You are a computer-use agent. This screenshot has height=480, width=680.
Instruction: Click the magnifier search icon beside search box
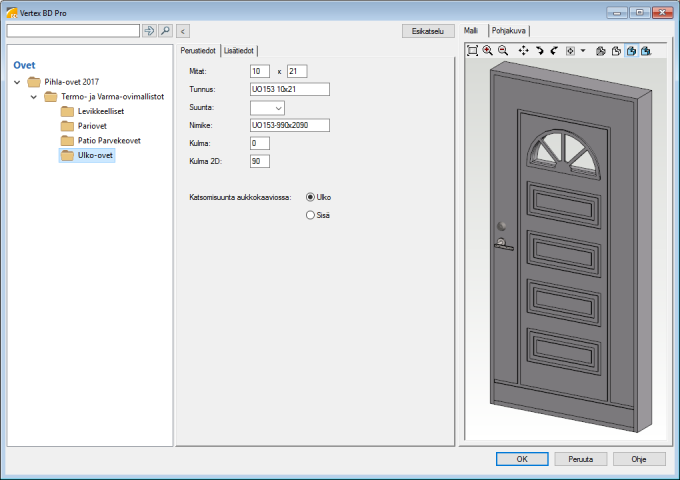point(166,31)
